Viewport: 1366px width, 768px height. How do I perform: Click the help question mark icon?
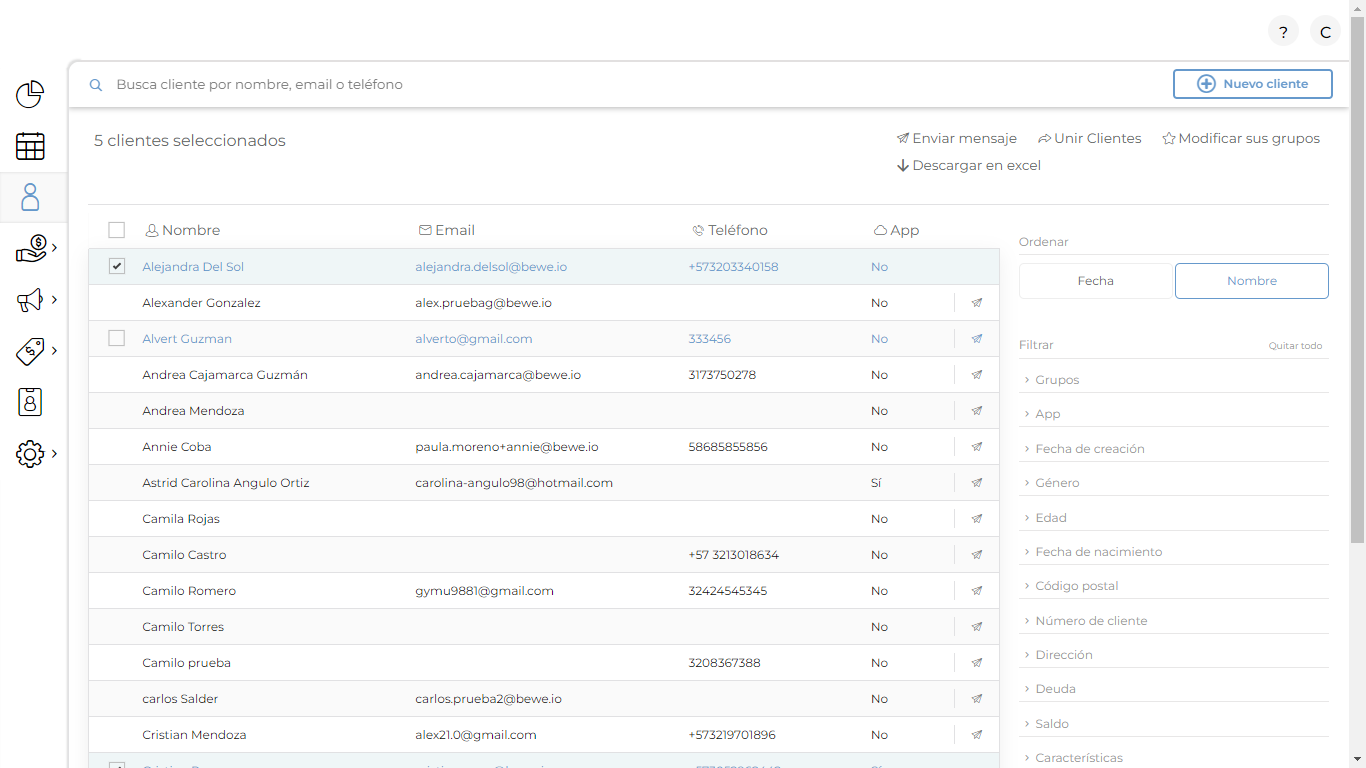click(1283, 32)
